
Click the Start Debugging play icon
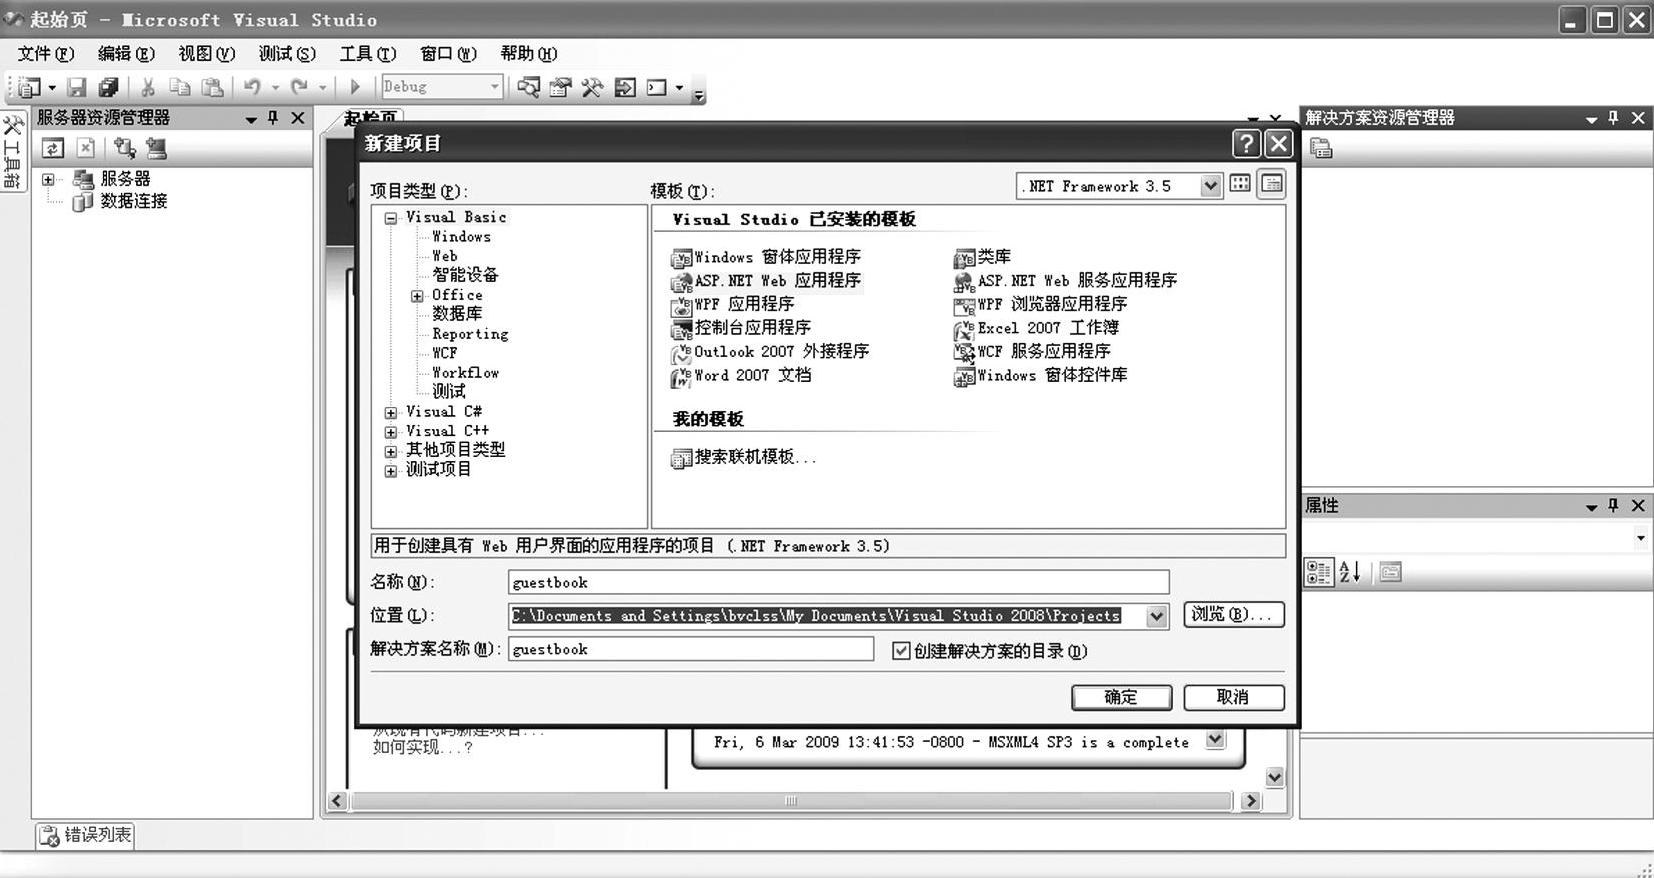(354, 87)
